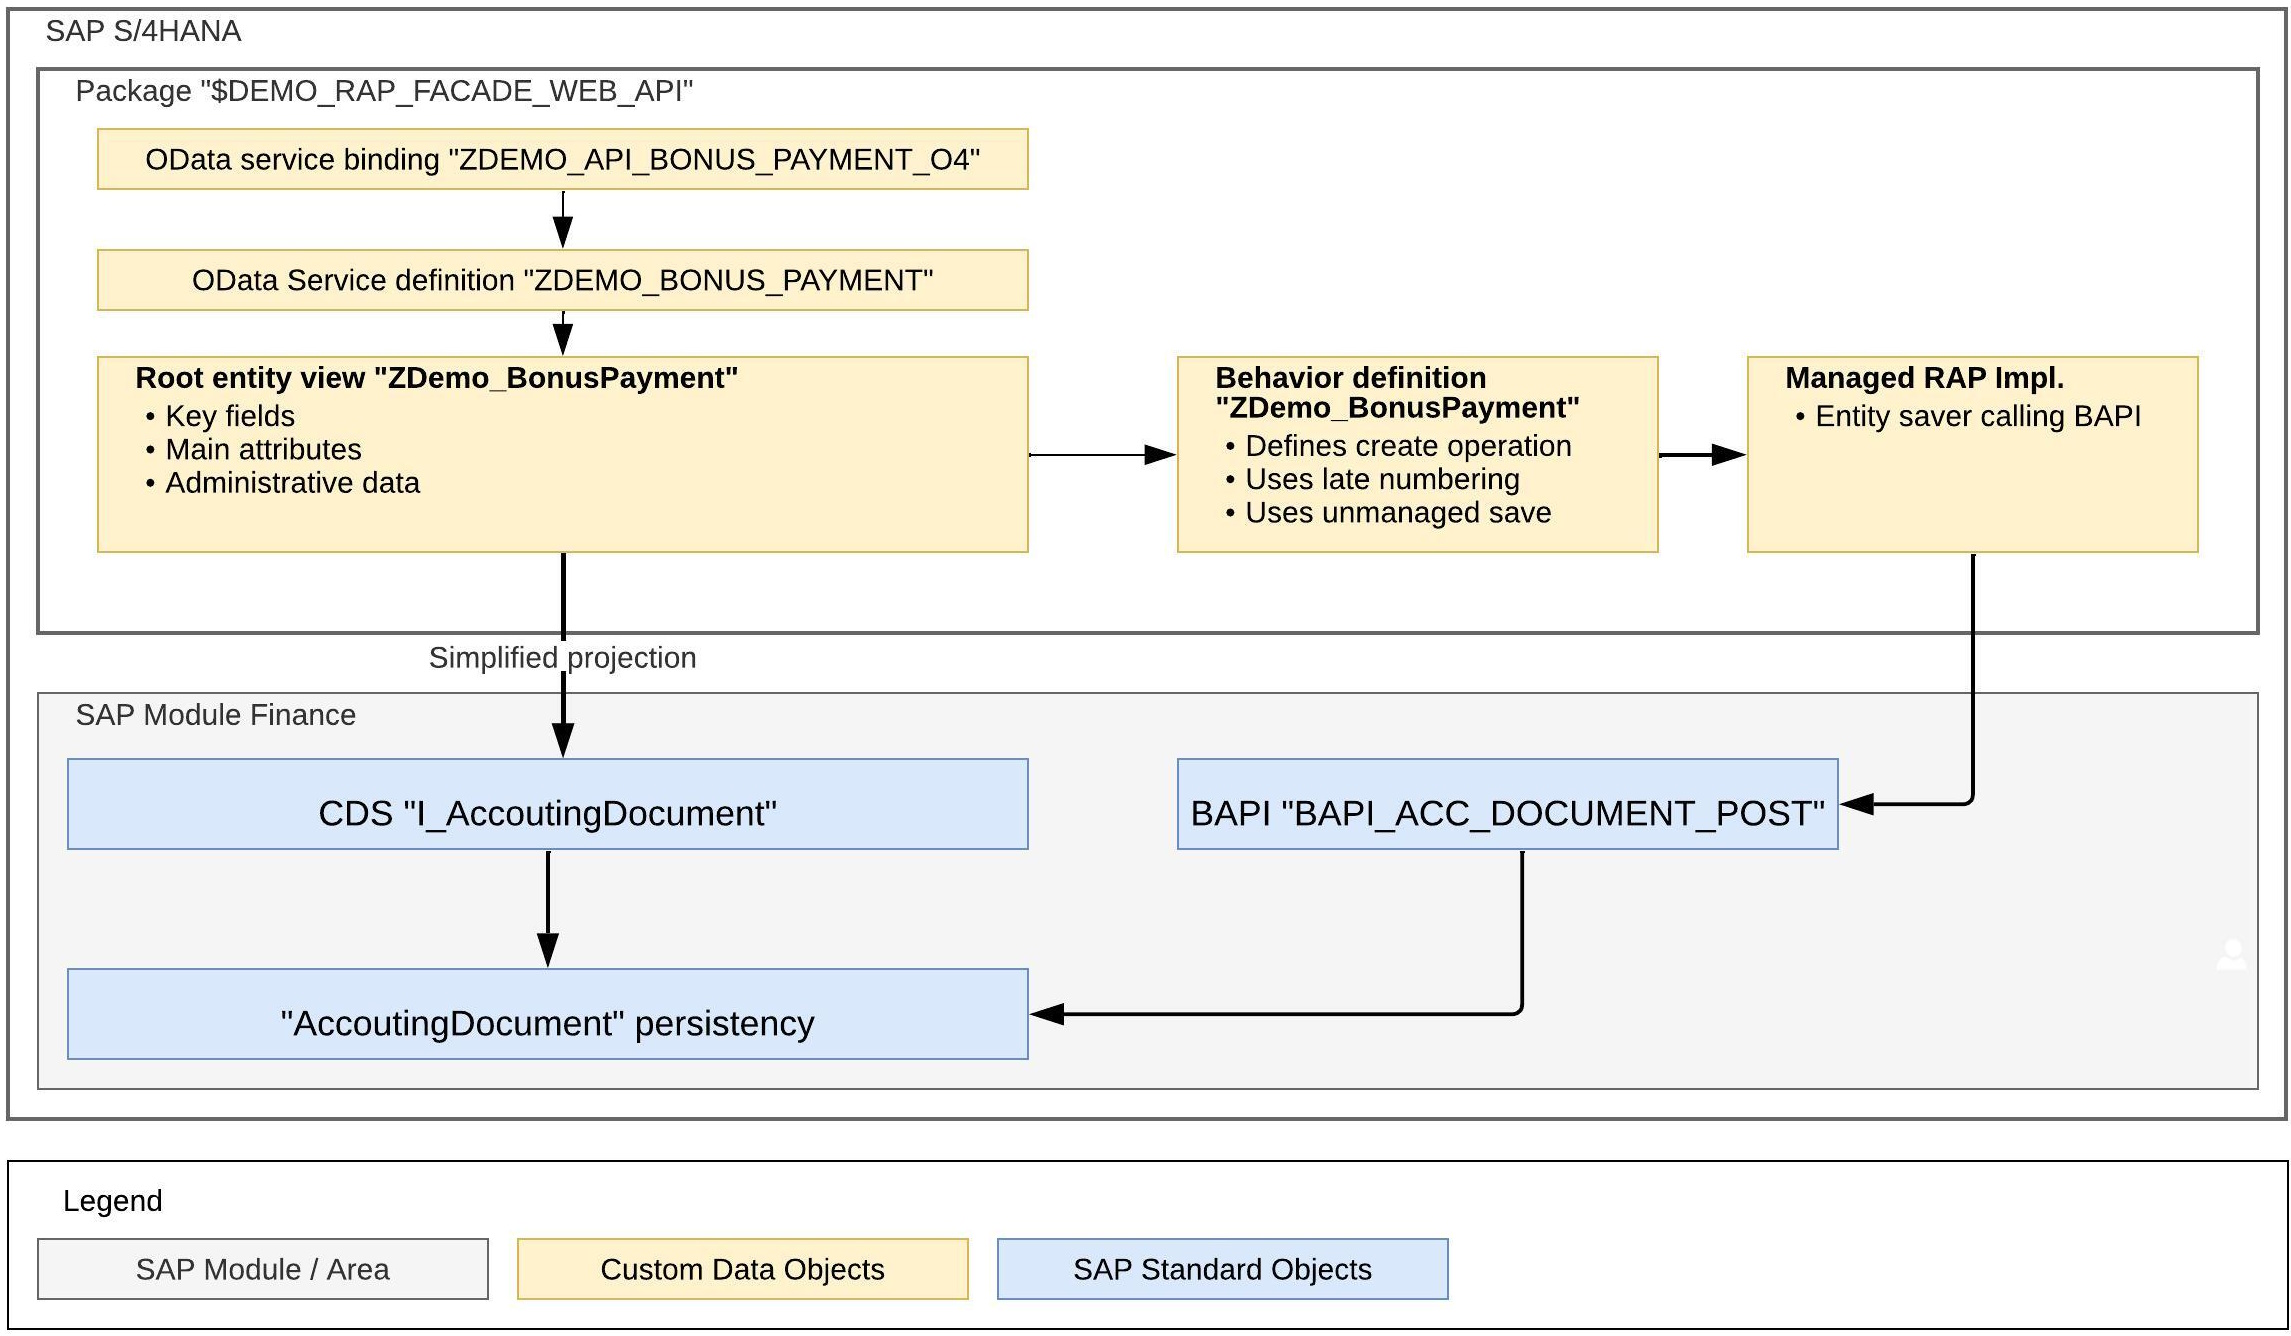Click the SAP S/4HANA title label
Screen dimensions: 2291x1336
pyautogui.click(x=143, y=31)
